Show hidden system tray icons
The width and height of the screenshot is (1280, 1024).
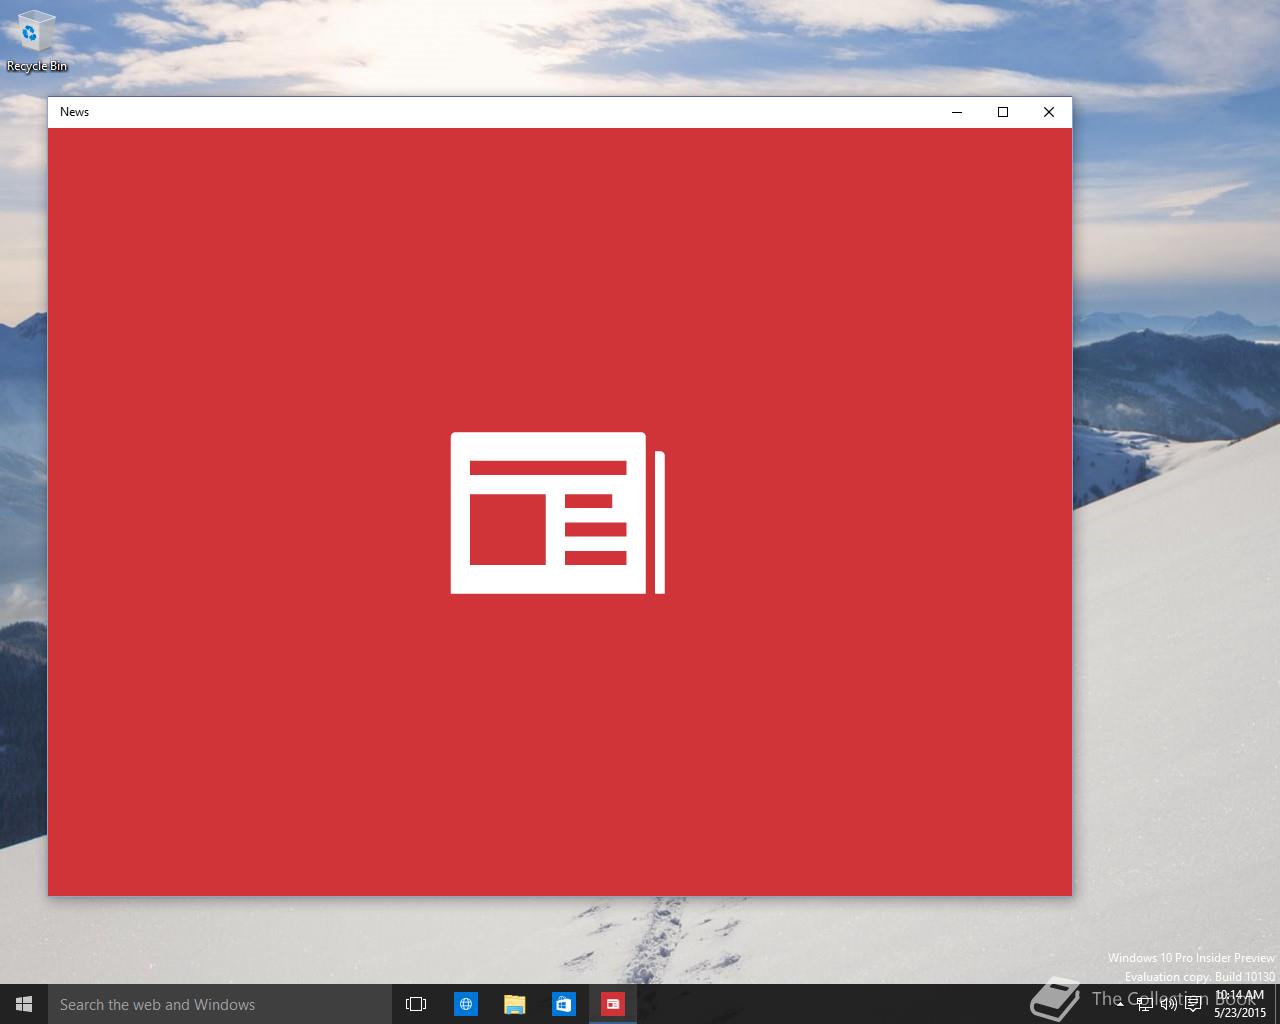[1119, 1004]
